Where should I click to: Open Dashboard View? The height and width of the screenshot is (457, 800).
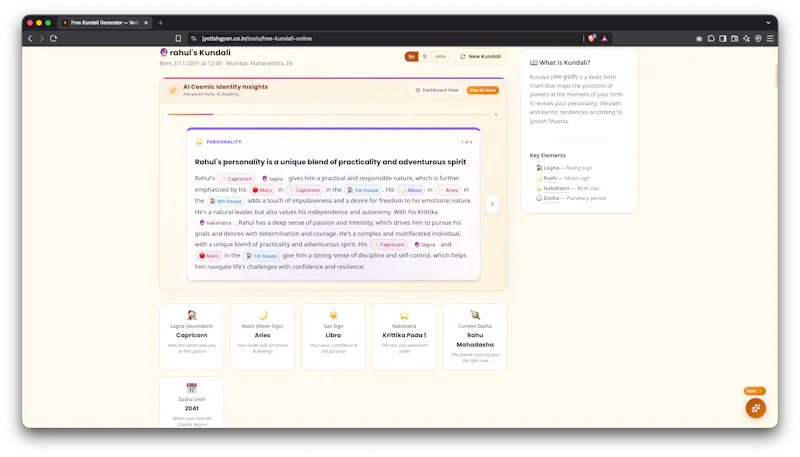(x=437, y=90)
